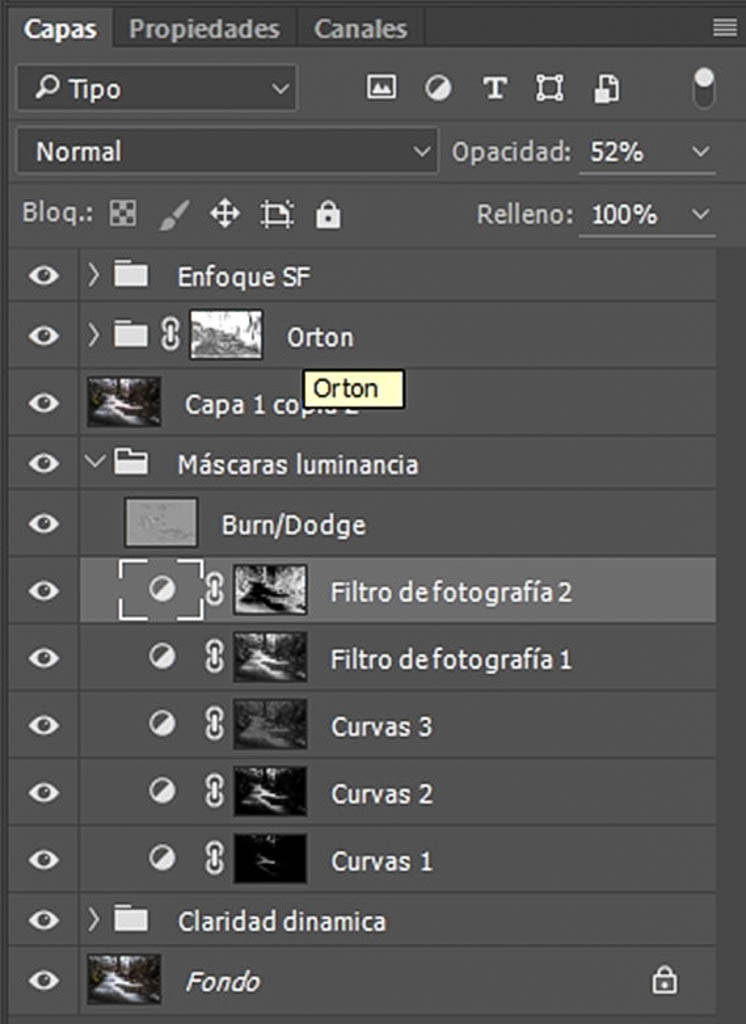Click lock transparent pixels icon

pos(123,214)
